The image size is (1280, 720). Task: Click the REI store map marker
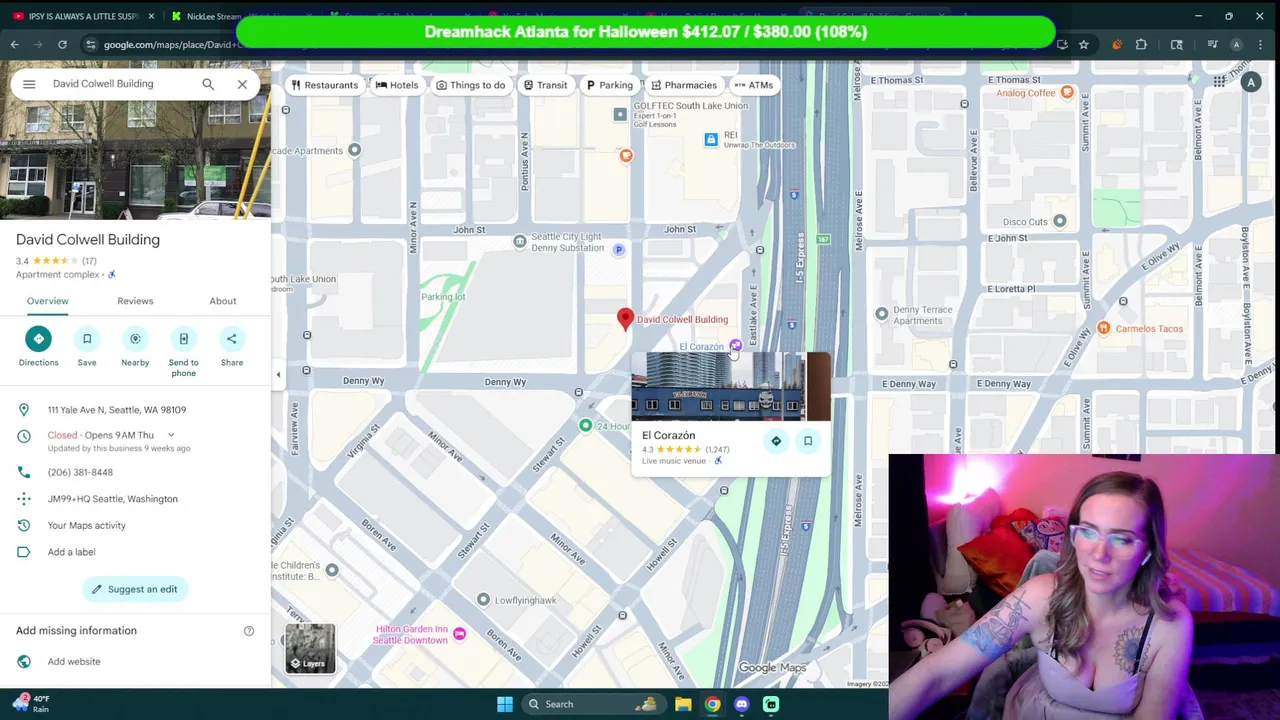click(x=711, y=140)
